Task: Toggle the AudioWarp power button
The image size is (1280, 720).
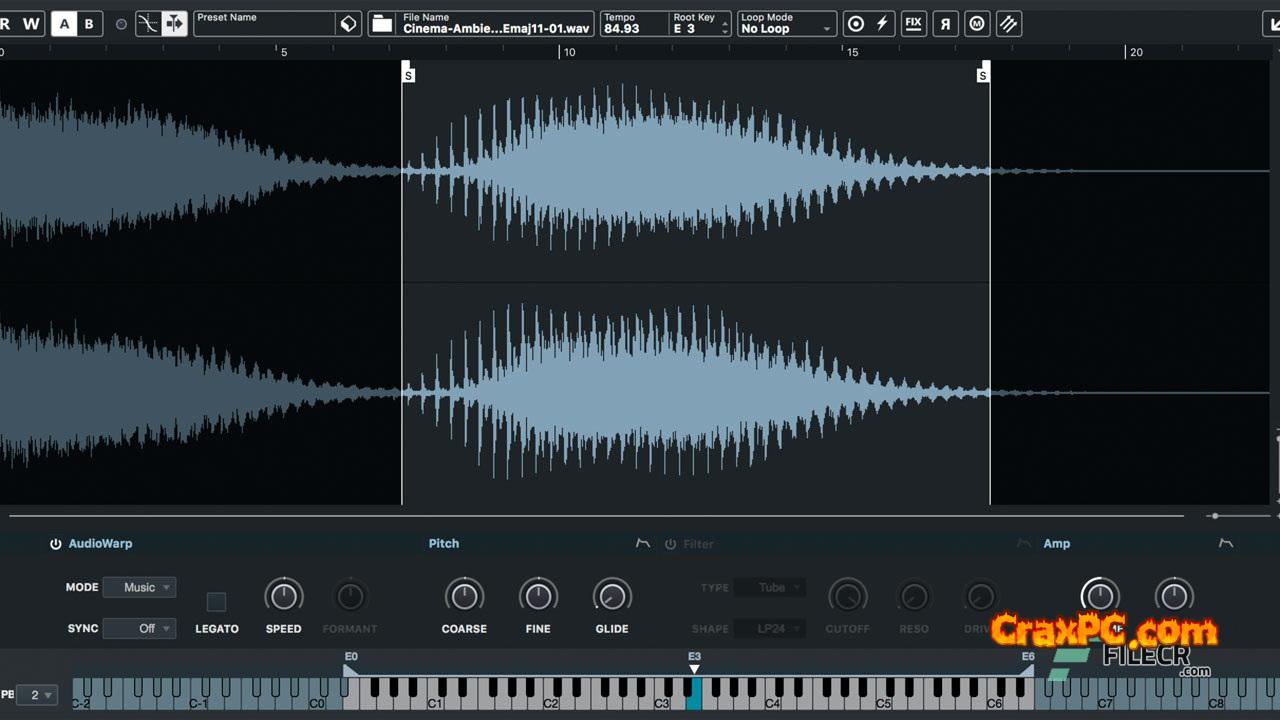Action: coord(55,544)
